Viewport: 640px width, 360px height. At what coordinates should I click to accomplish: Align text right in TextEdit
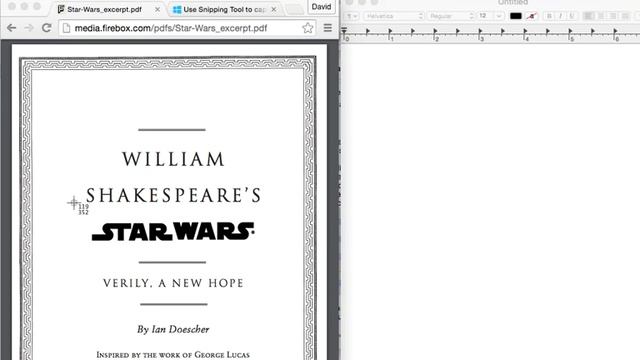point(613,16)
